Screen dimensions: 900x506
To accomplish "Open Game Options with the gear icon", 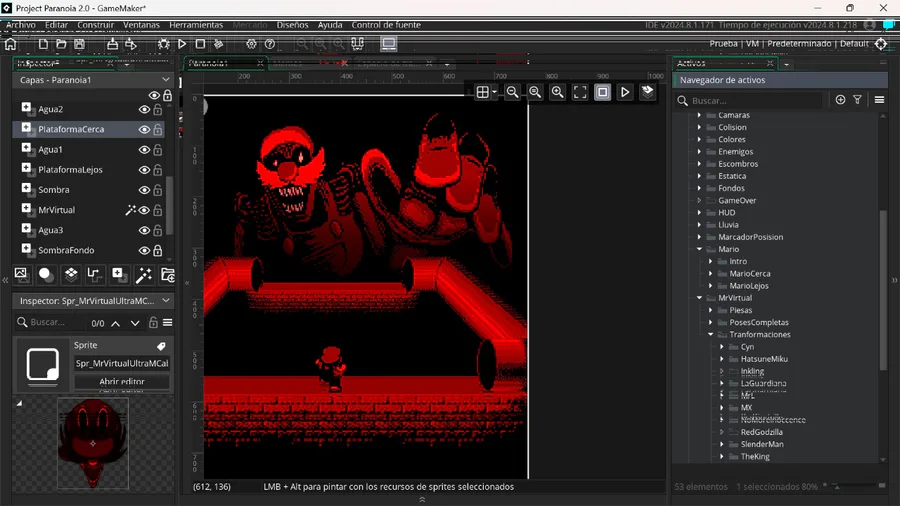I will click(251, 44).
